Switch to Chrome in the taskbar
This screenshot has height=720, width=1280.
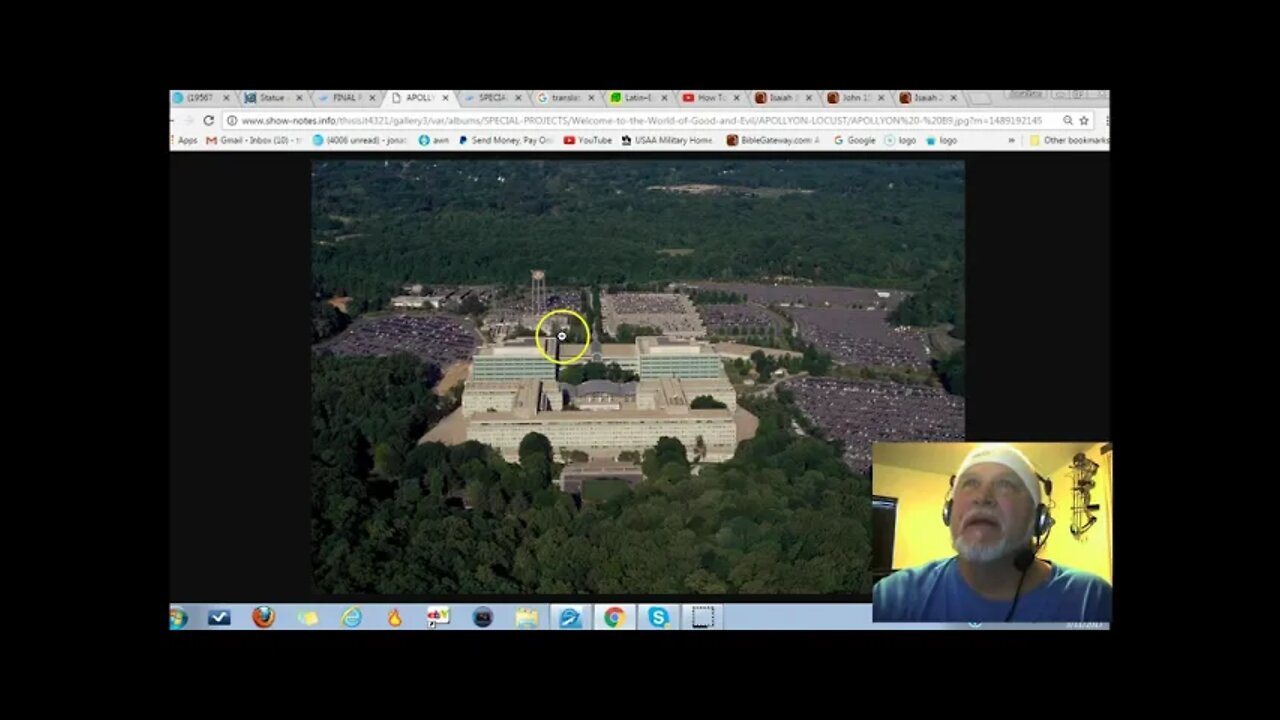click(x=614, y=617)
